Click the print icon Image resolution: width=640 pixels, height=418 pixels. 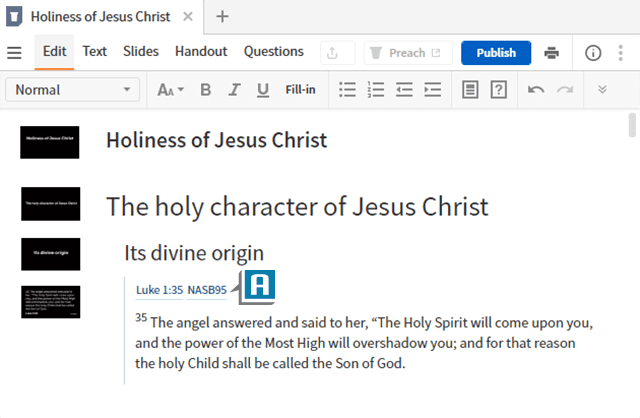[x=551, y=53]
